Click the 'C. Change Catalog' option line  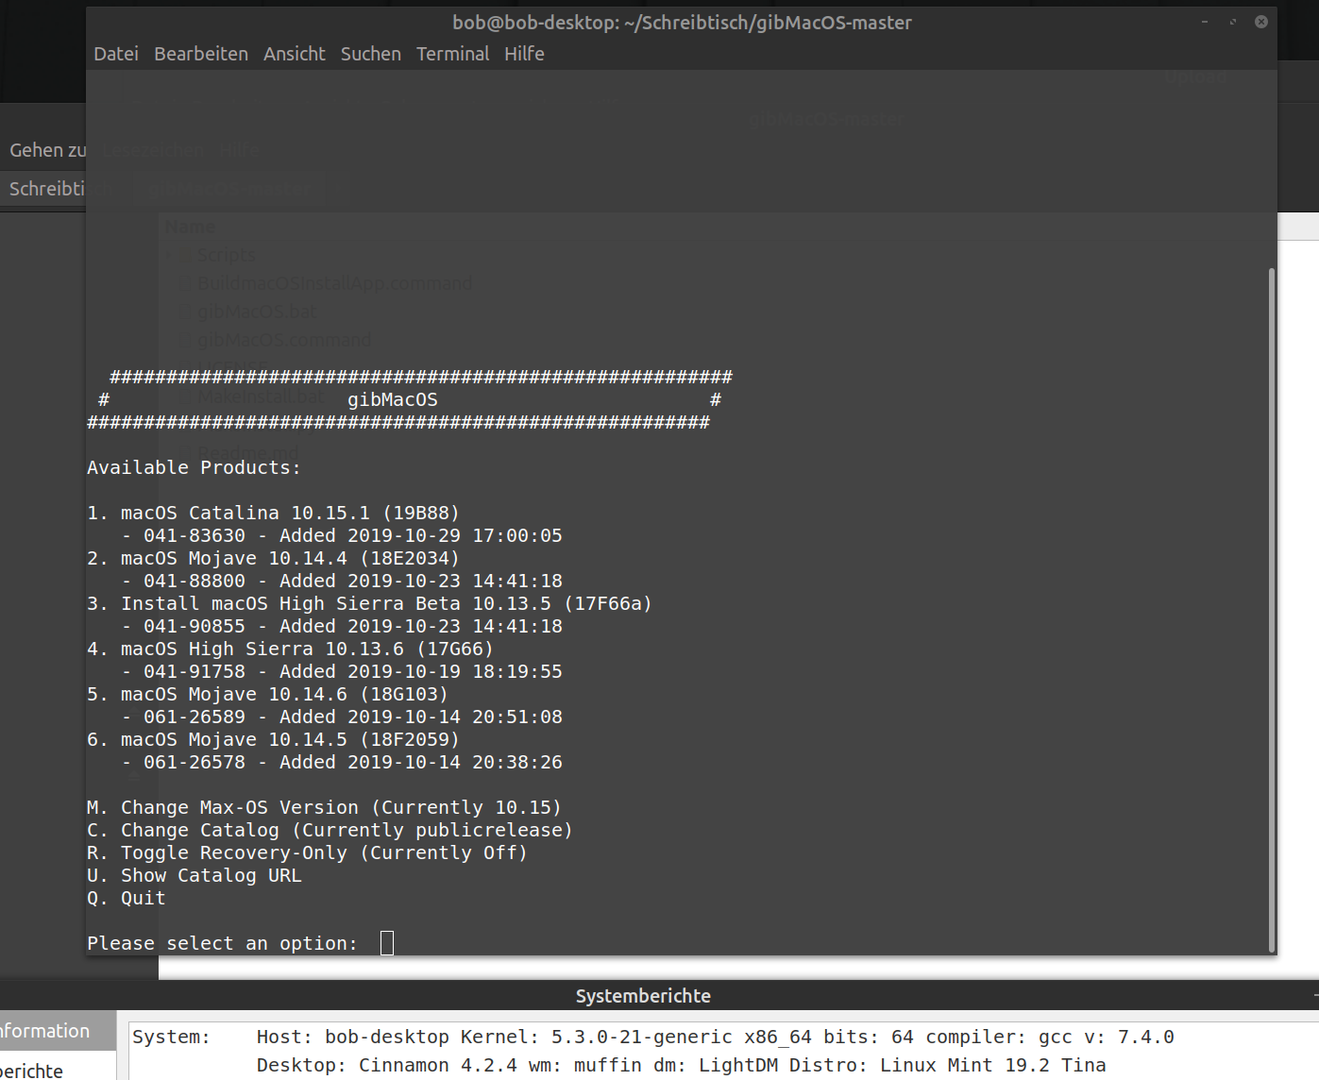click(330, 830)
